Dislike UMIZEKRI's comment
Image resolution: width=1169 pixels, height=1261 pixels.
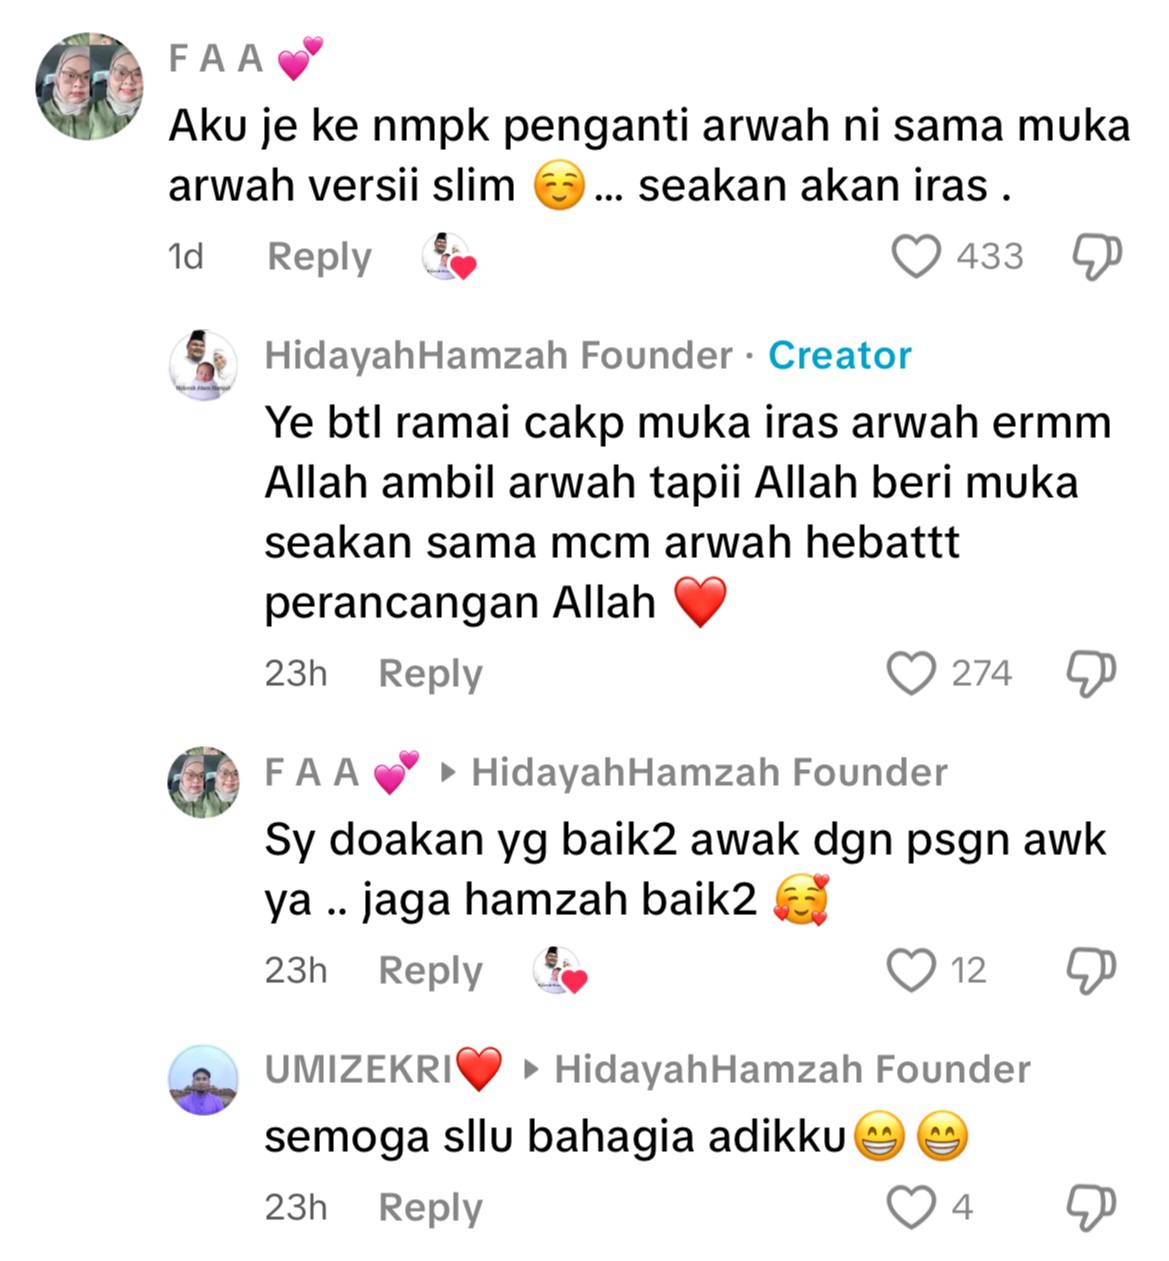click(x=1091, y=1207)
